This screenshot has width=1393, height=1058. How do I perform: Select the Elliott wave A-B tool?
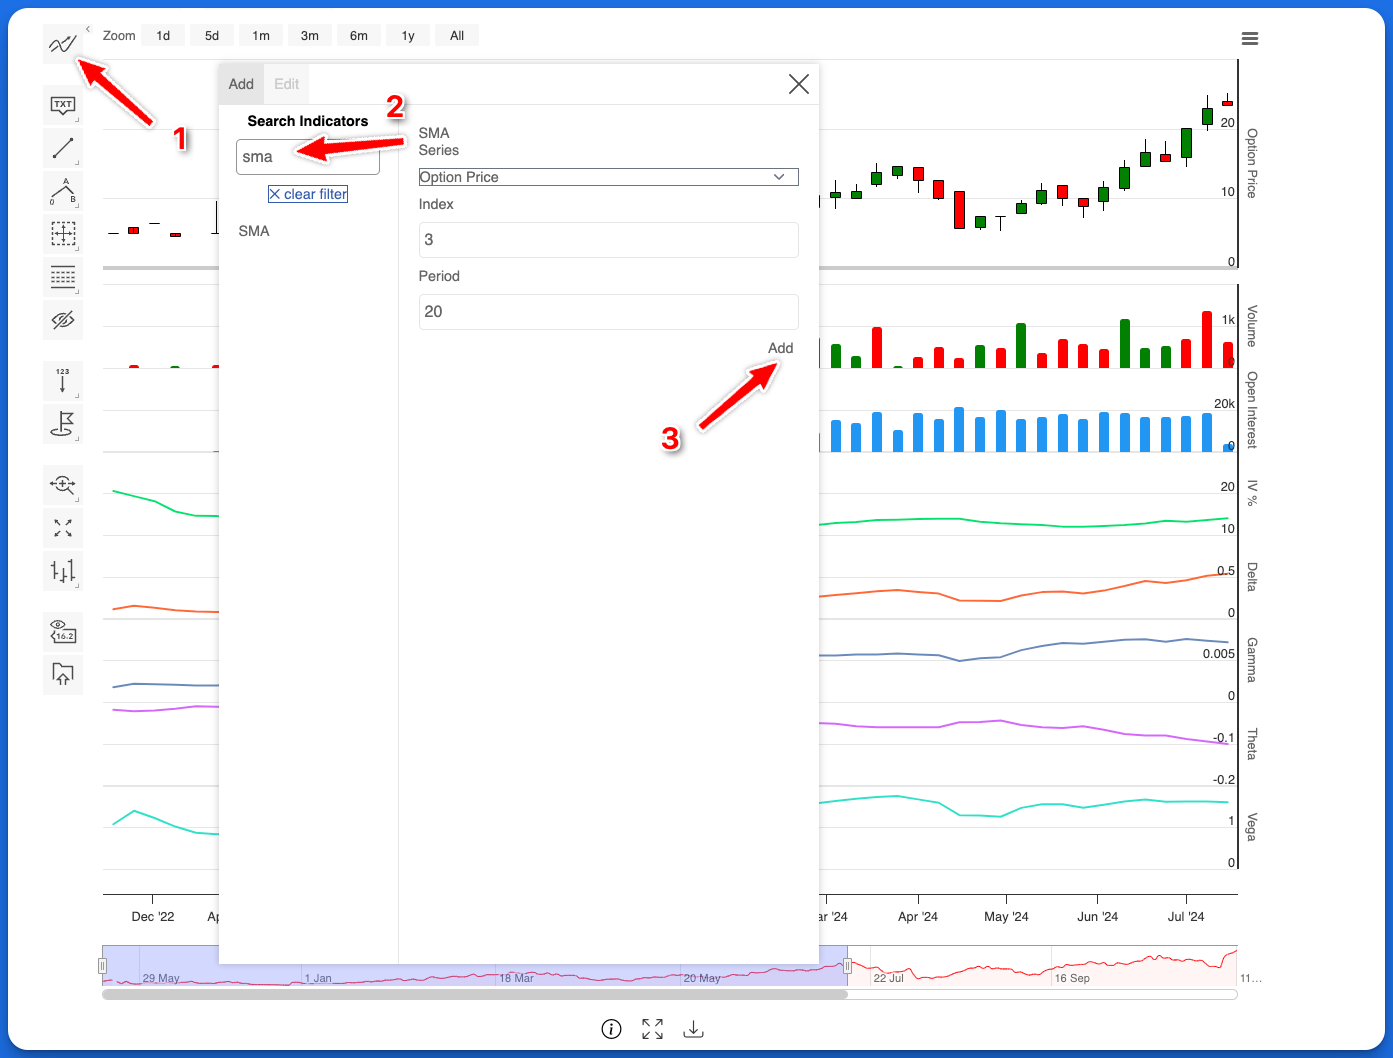[x=62, y=191]
